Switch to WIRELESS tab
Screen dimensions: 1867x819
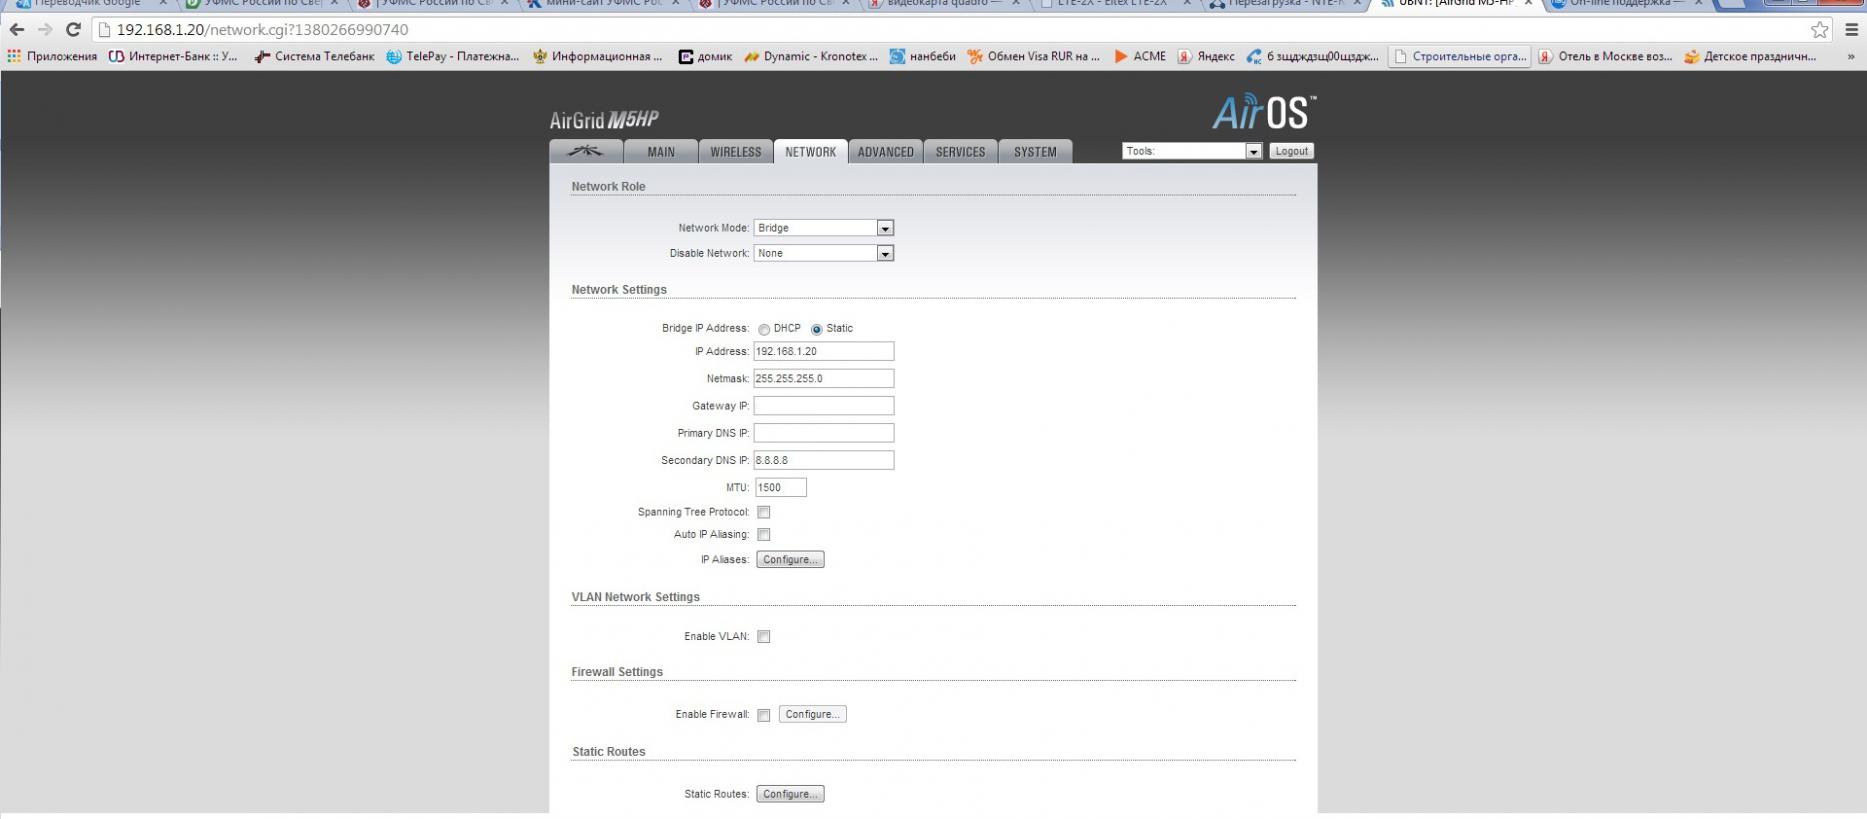tap(736, 152)
